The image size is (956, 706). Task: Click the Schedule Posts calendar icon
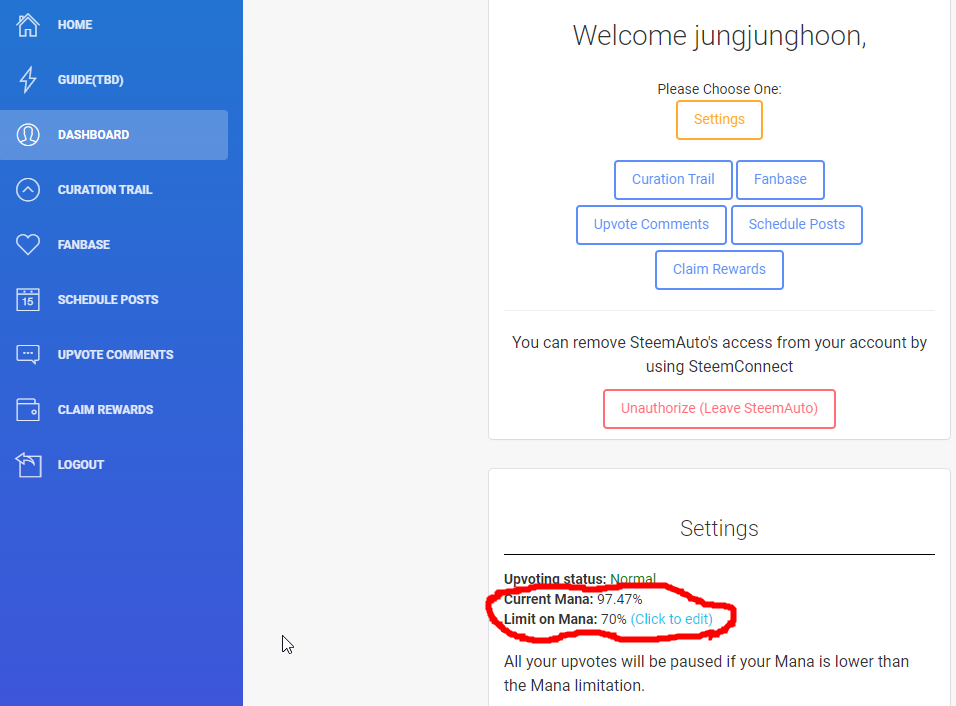point(28,299)
